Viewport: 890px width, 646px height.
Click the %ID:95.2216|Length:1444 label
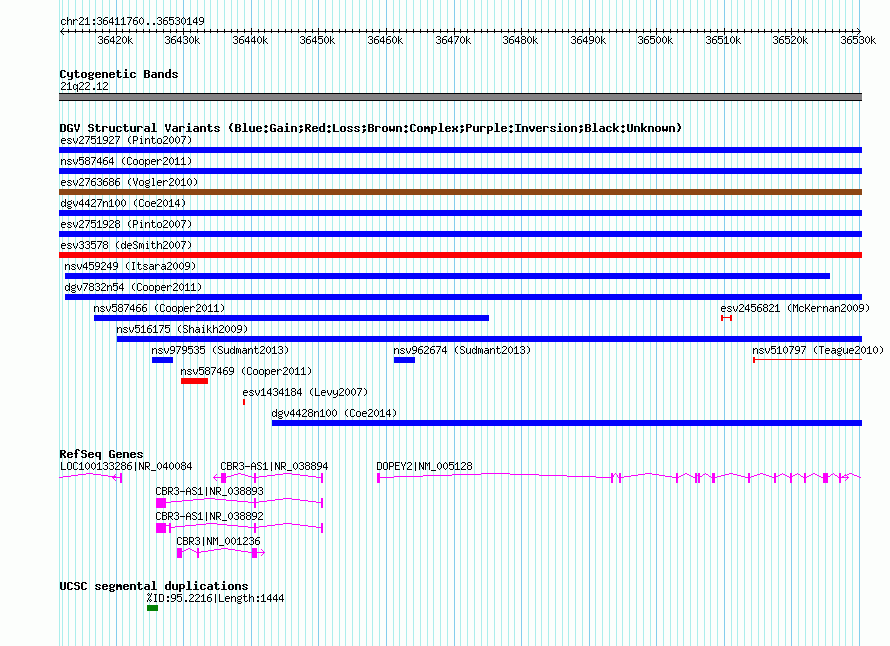[x=215, y=598]
